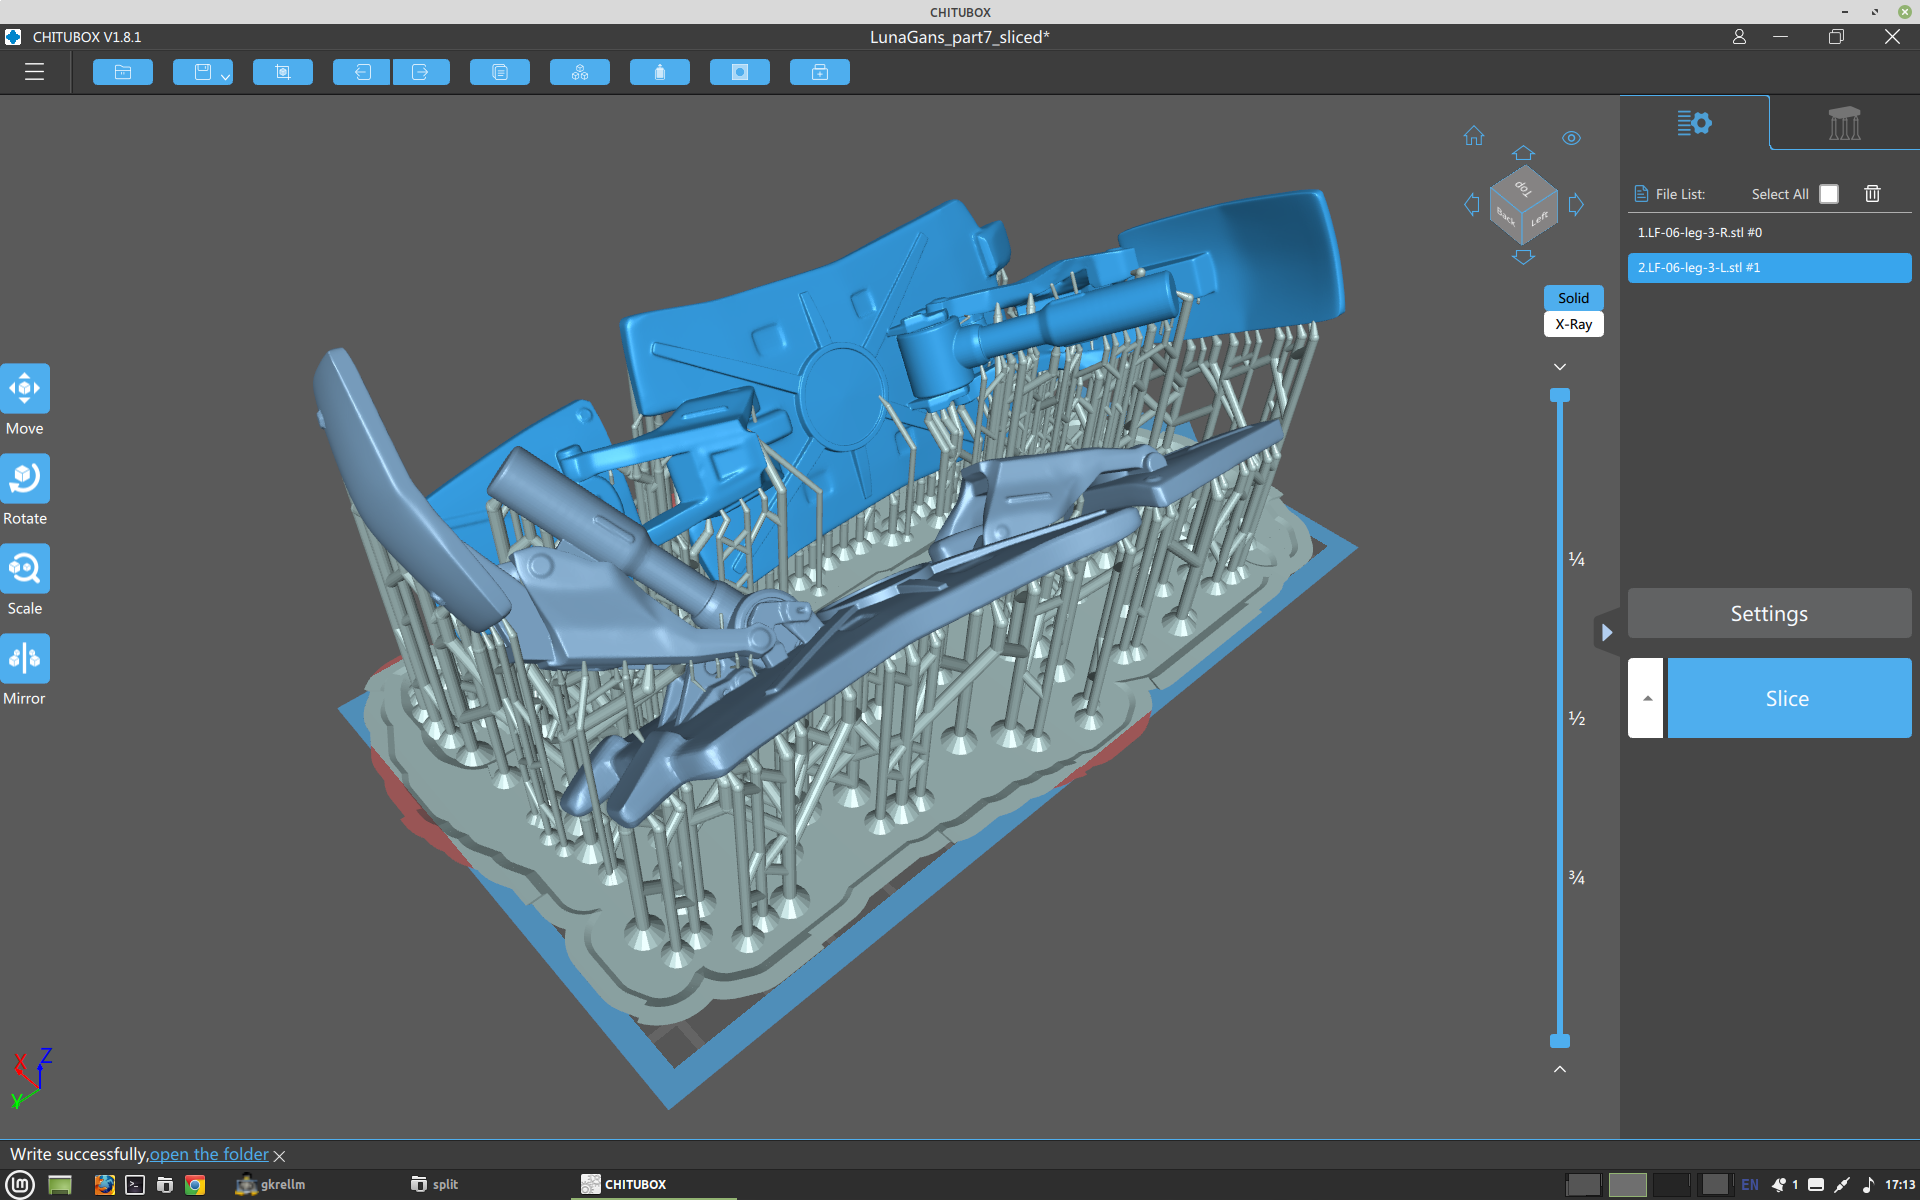The height and width of the screenshot is (1200, 1920).
Task: Click the hollow model bottle icon
Action: click(660, 72)
